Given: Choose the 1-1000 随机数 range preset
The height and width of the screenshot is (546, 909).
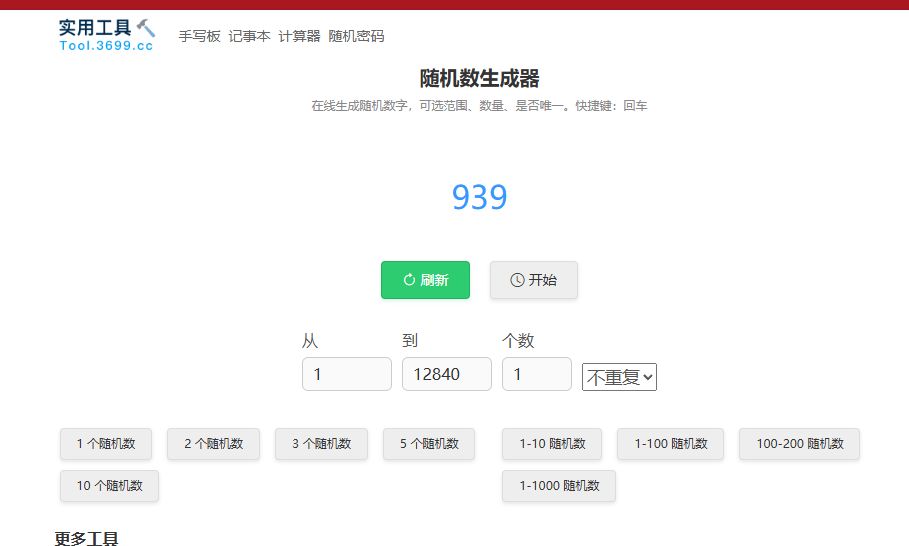Looking at the screenshot, I should pos(559,486).
